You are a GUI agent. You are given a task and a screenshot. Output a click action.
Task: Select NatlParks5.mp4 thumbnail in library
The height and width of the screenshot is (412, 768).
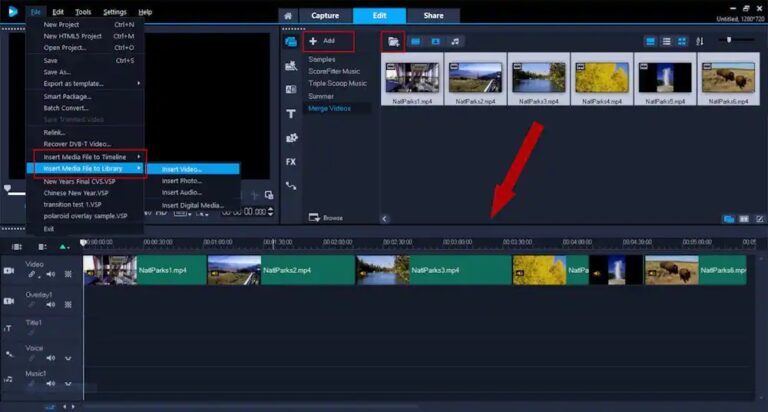tap(665, 79)
